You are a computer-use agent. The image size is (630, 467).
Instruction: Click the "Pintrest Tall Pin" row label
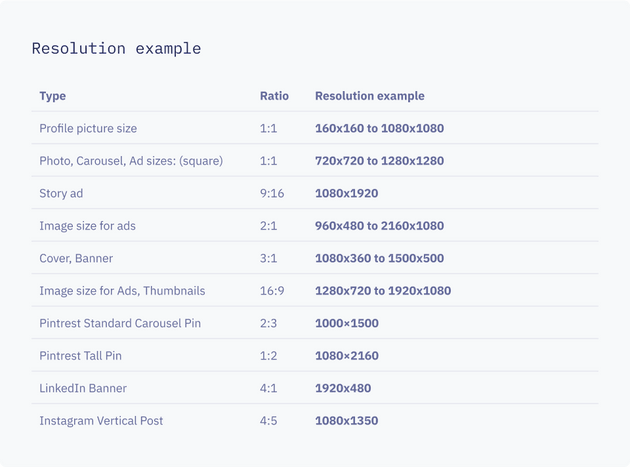click(x=81, y=356)
